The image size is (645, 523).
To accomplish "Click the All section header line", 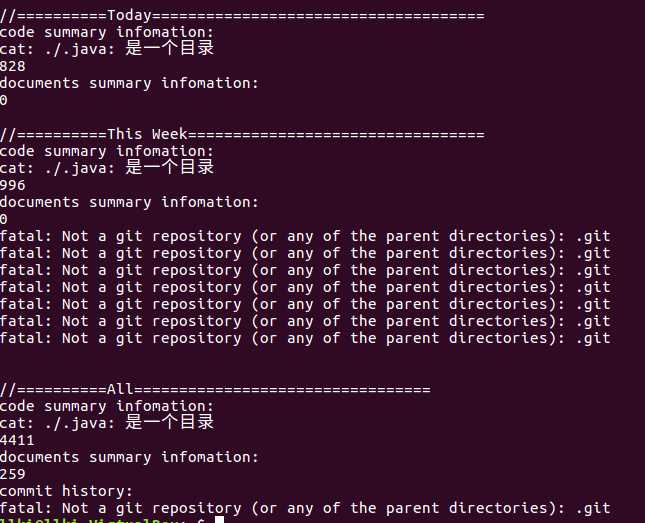I will 215,389.
